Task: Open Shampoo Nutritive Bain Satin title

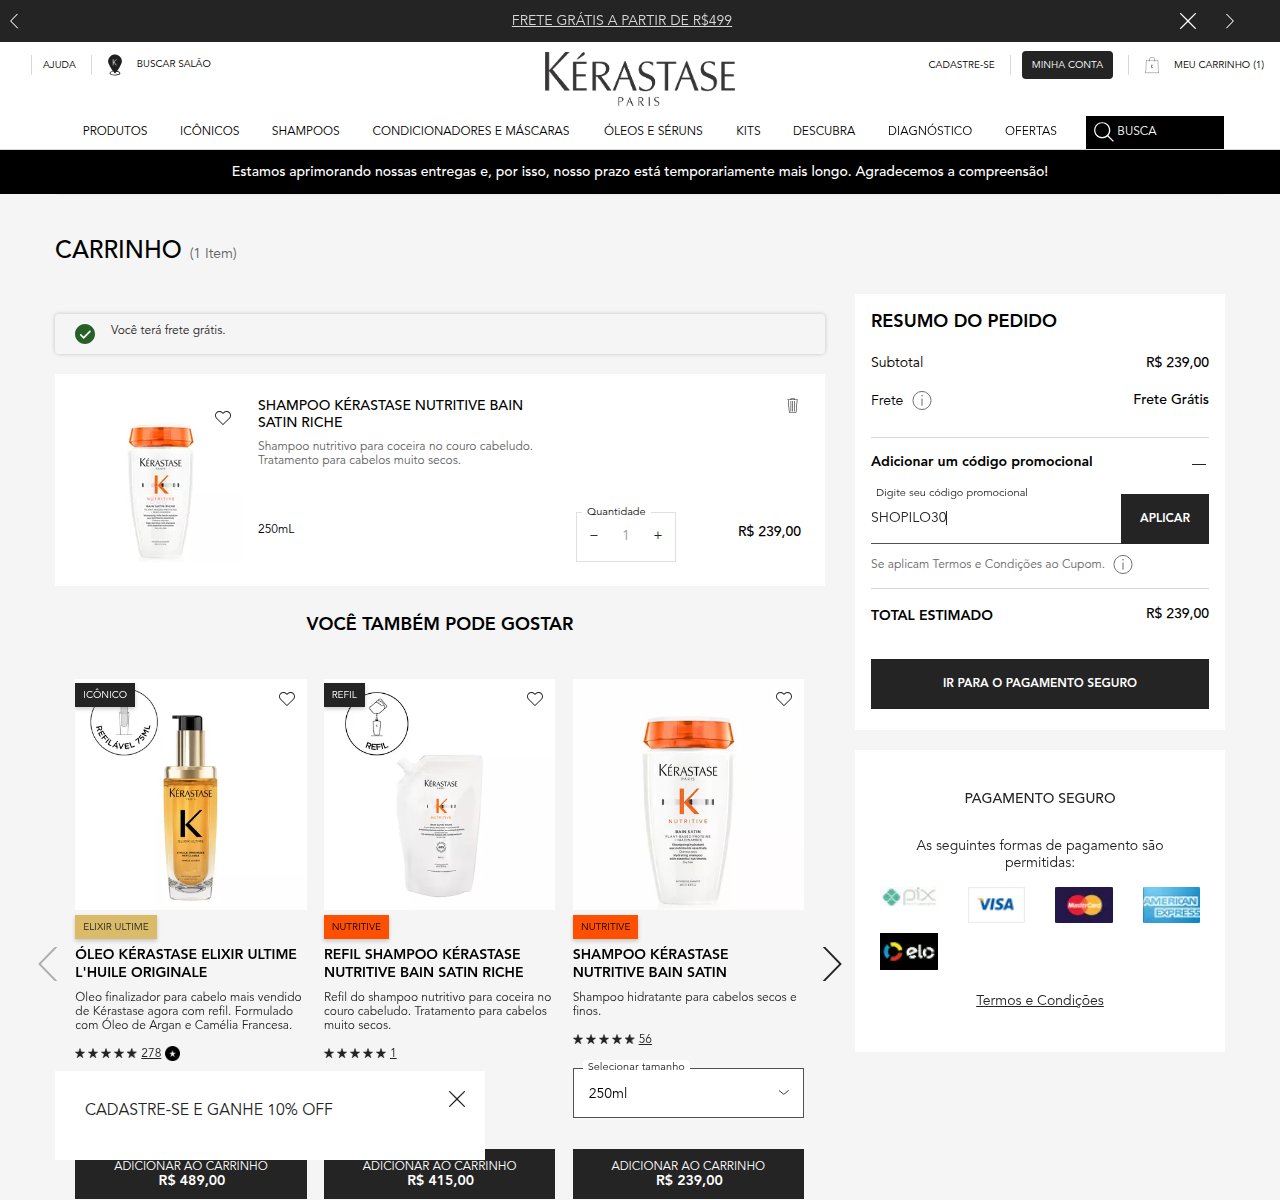Action: pos(651,963)
